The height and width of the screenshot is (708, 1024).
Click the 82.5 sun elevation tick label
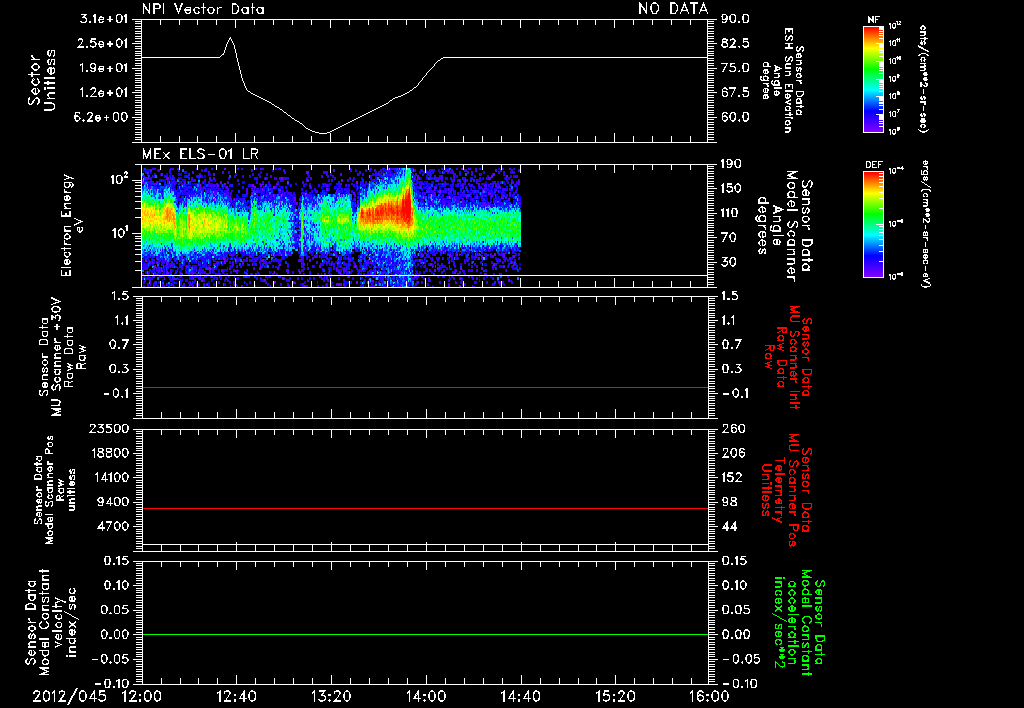[735, 43]
